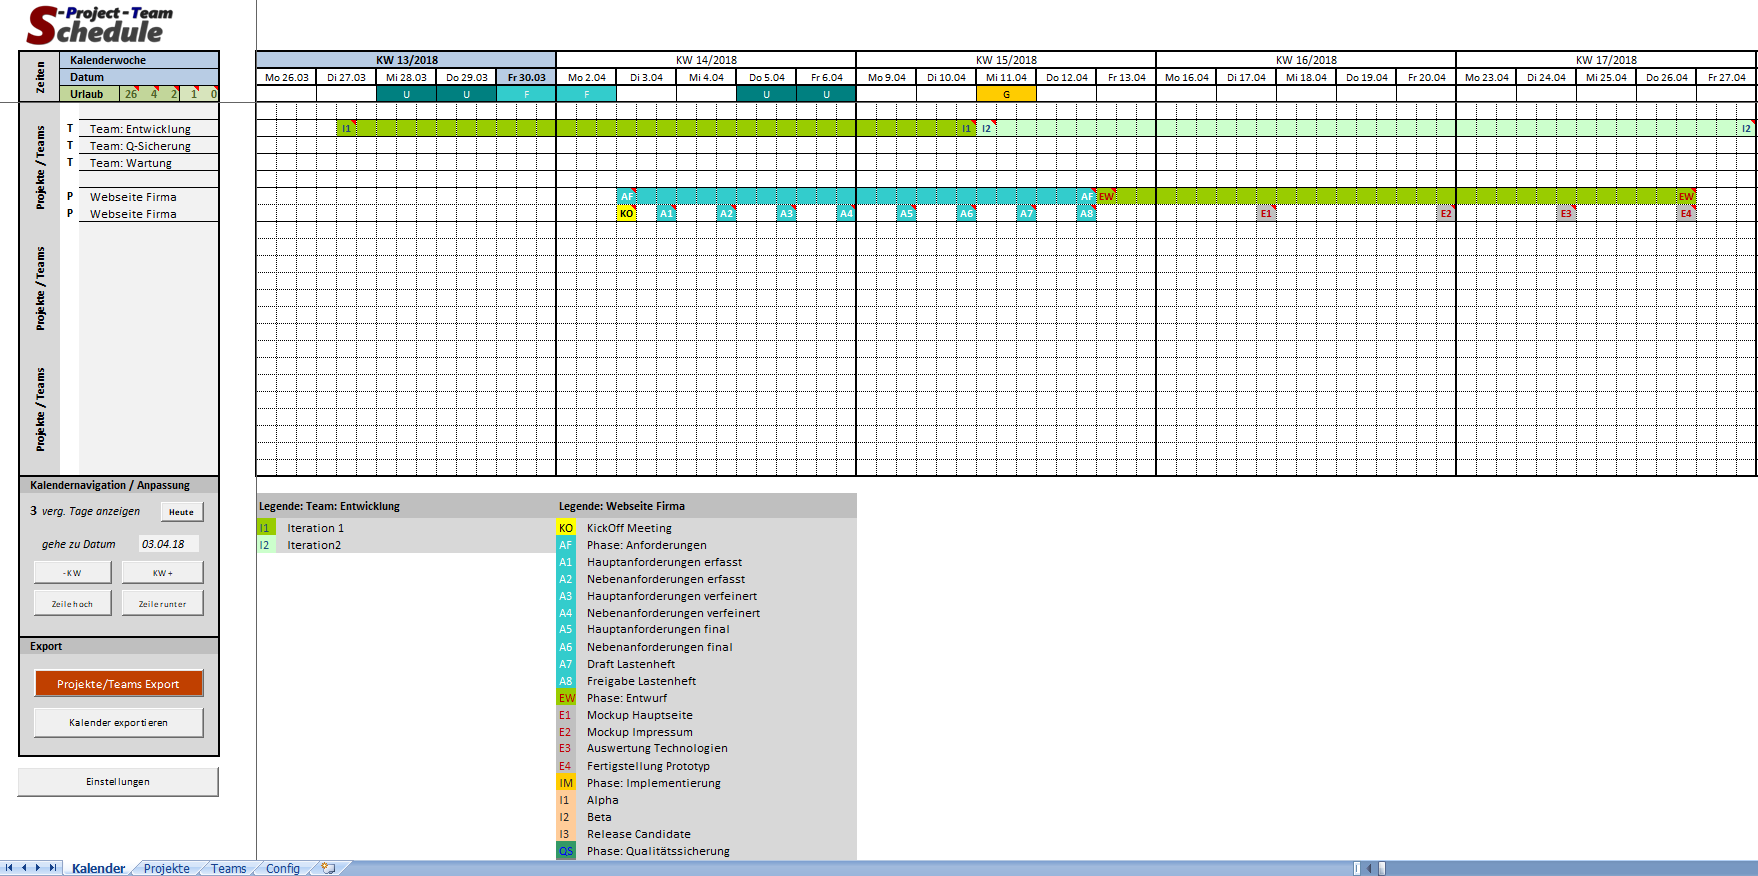The height and width of the screenshot is (876, 1758).
Task: Select the A8 marker in timeline
Action: click(x=1086, y=213)
